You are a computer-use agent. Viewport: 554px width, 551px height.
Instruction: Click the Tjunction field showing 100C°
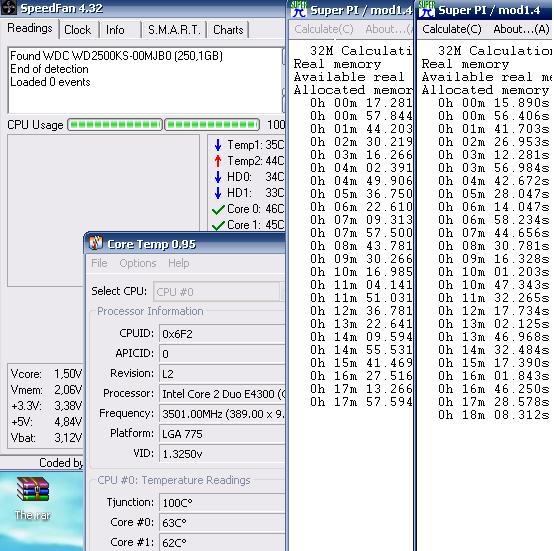coord(222,503)
